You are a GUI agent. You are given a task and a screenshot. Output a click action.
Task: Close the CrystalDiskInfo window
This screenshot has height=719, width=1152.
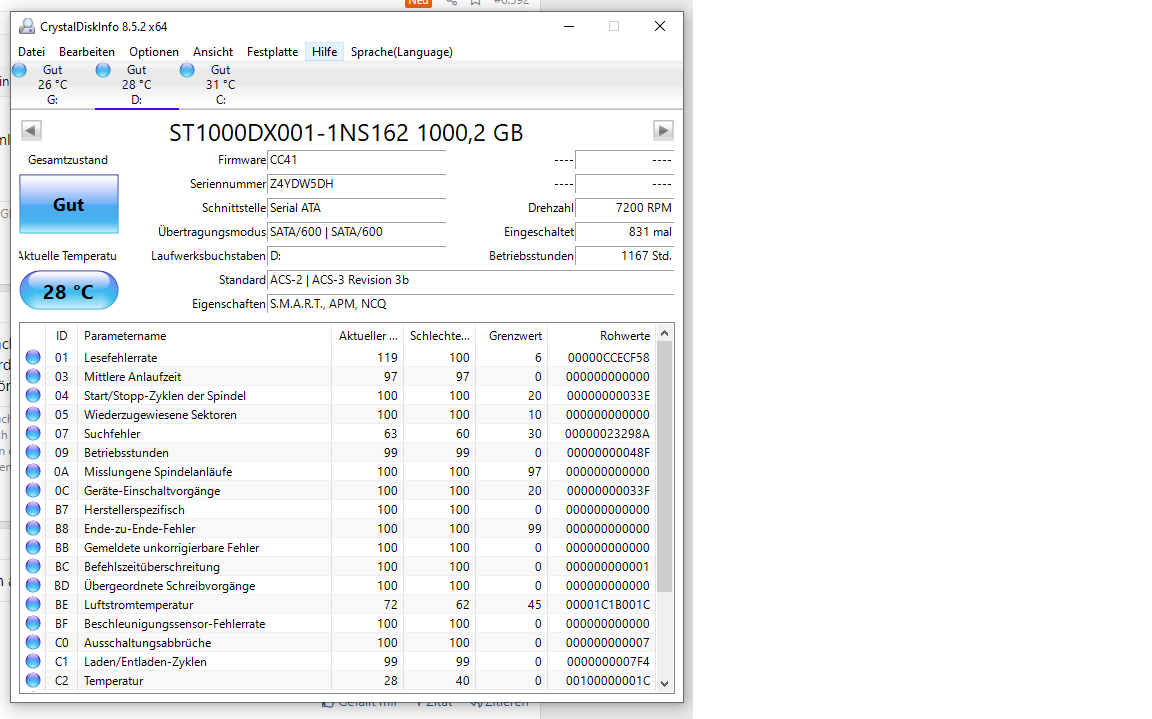[660, 26]
